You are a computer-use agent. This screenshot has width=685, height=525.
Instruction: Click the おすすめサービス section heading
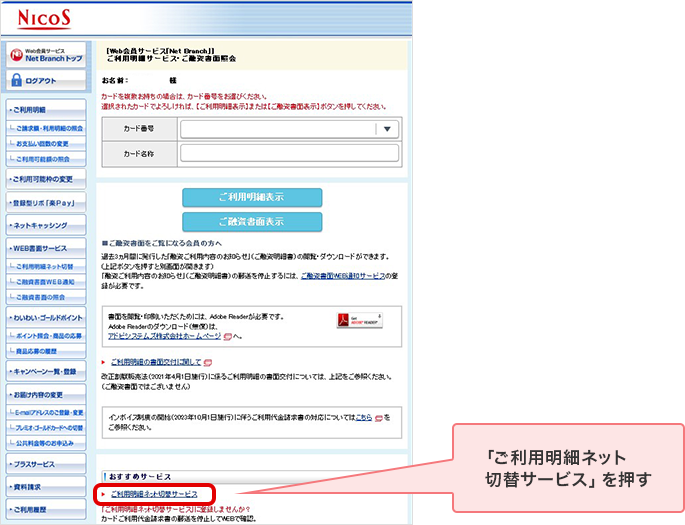[140, 477]
